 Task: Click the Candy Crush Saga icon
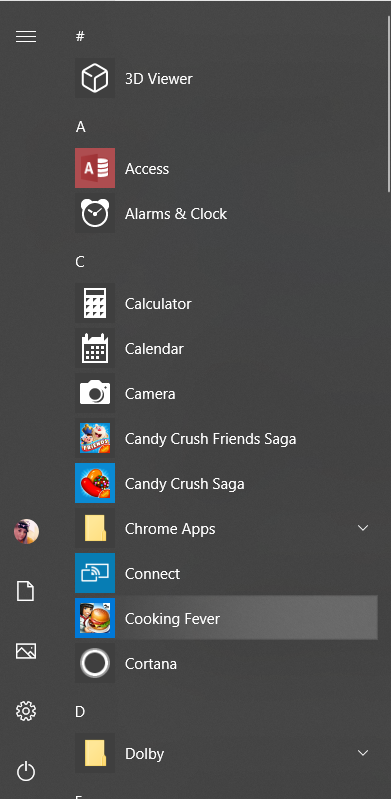pyautogui.click(x=95, y=483)
